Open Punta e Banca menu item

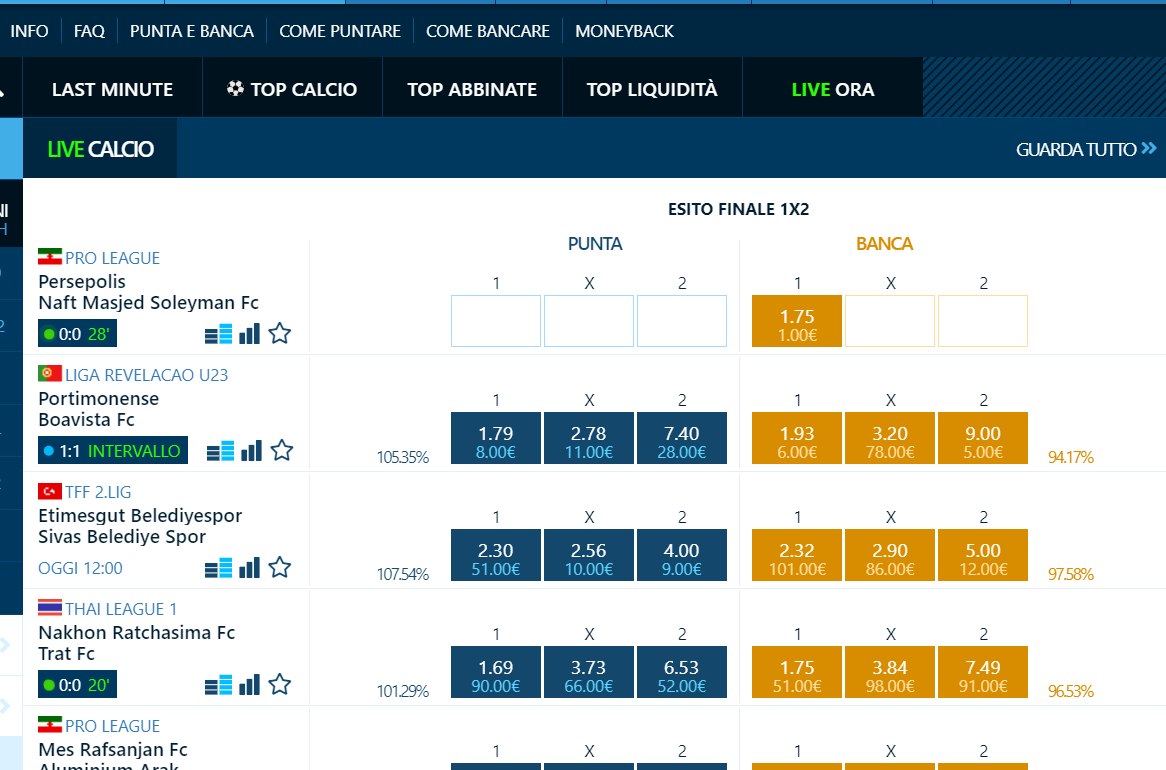point(192,31)
